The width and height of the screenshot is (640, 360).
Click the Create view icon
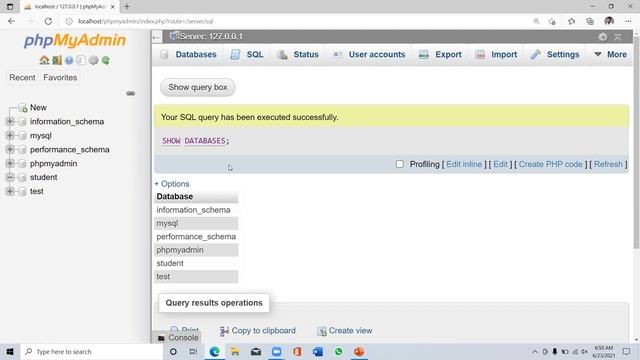(x=322, y=331)
